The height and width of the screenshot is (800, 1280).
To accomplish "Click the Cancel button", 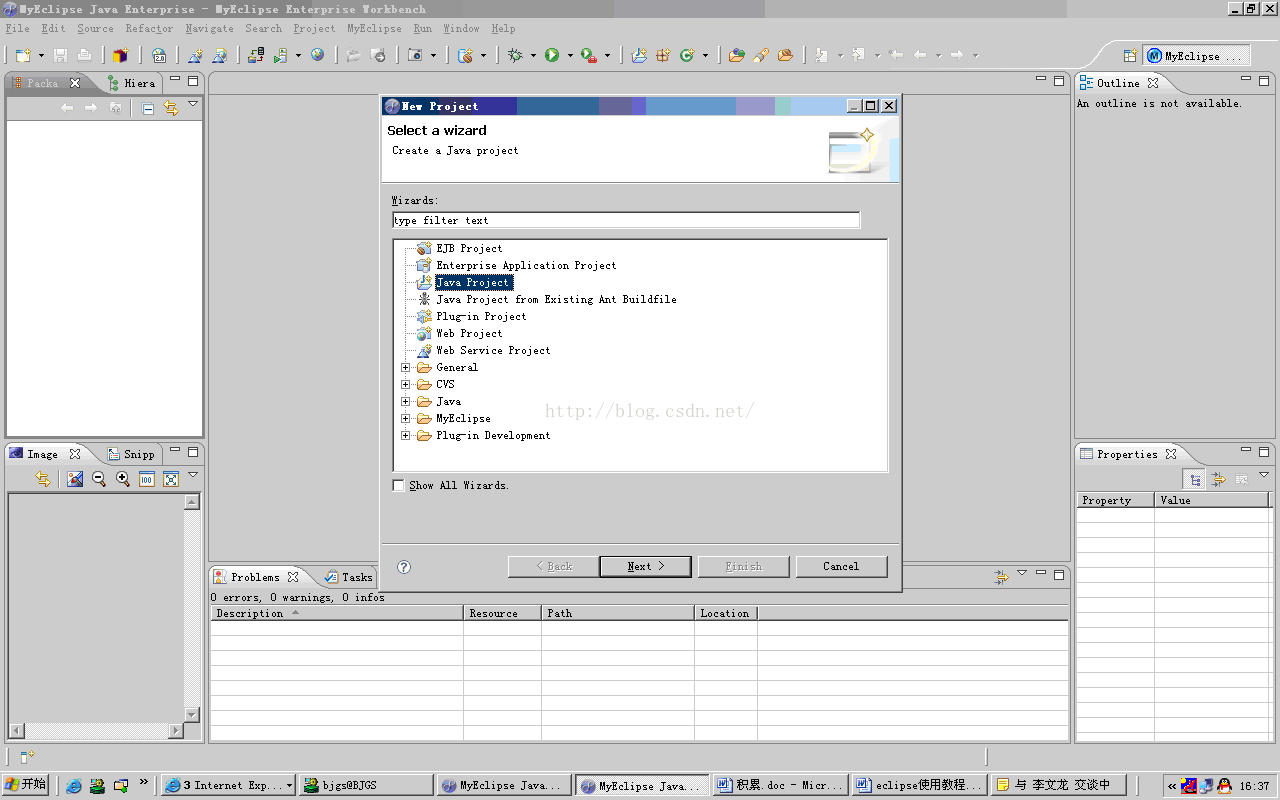I will click(x=841, y=566).
